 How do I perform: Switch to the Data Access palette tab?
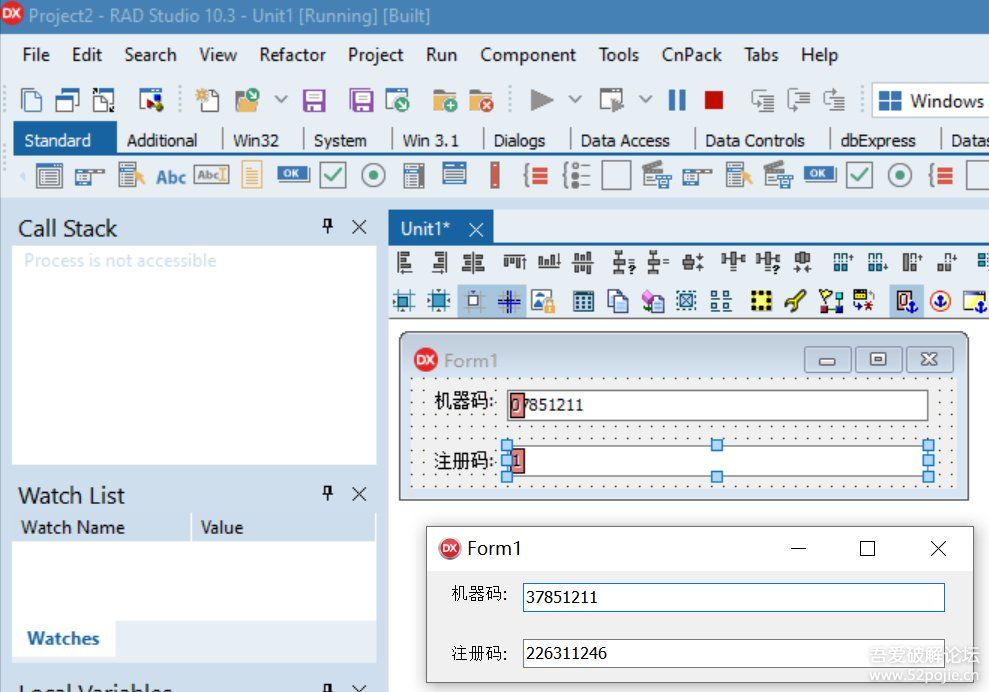(x=624, y=141)
